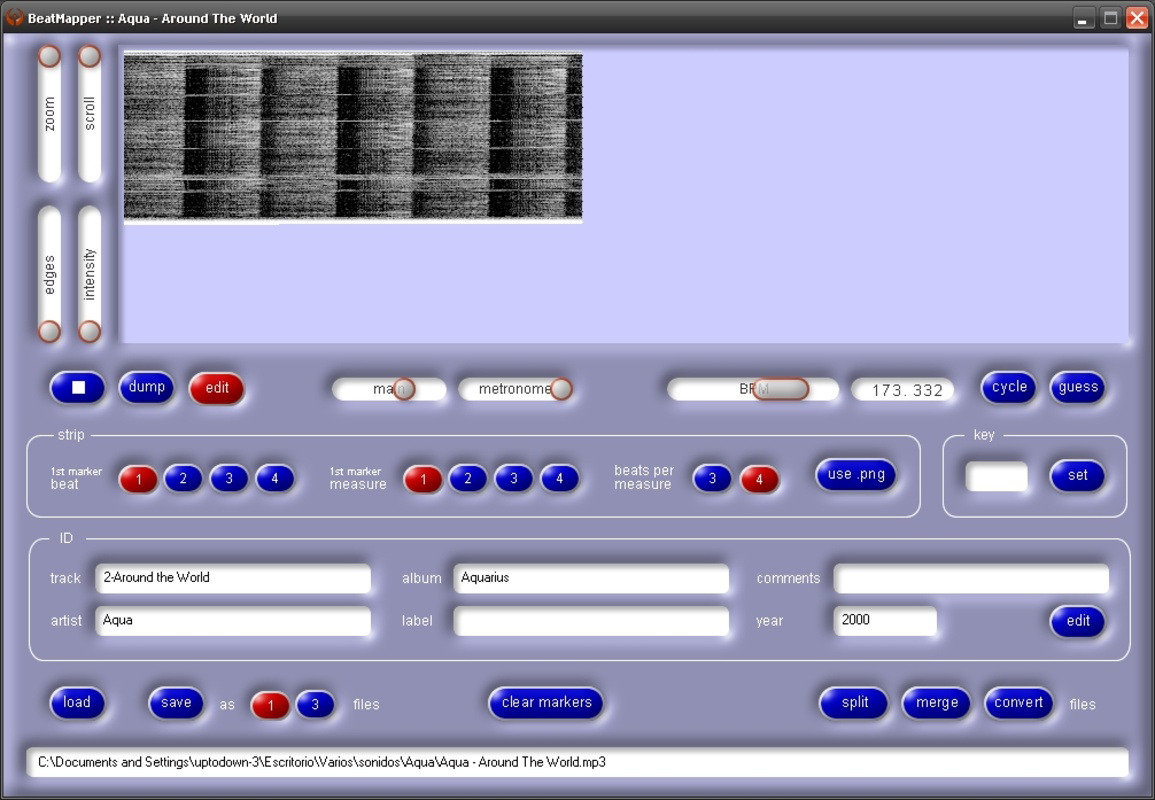This screenshot has width=1155, height=800.
Task: Click the BPM slider handle
Action: click(781, 389)
